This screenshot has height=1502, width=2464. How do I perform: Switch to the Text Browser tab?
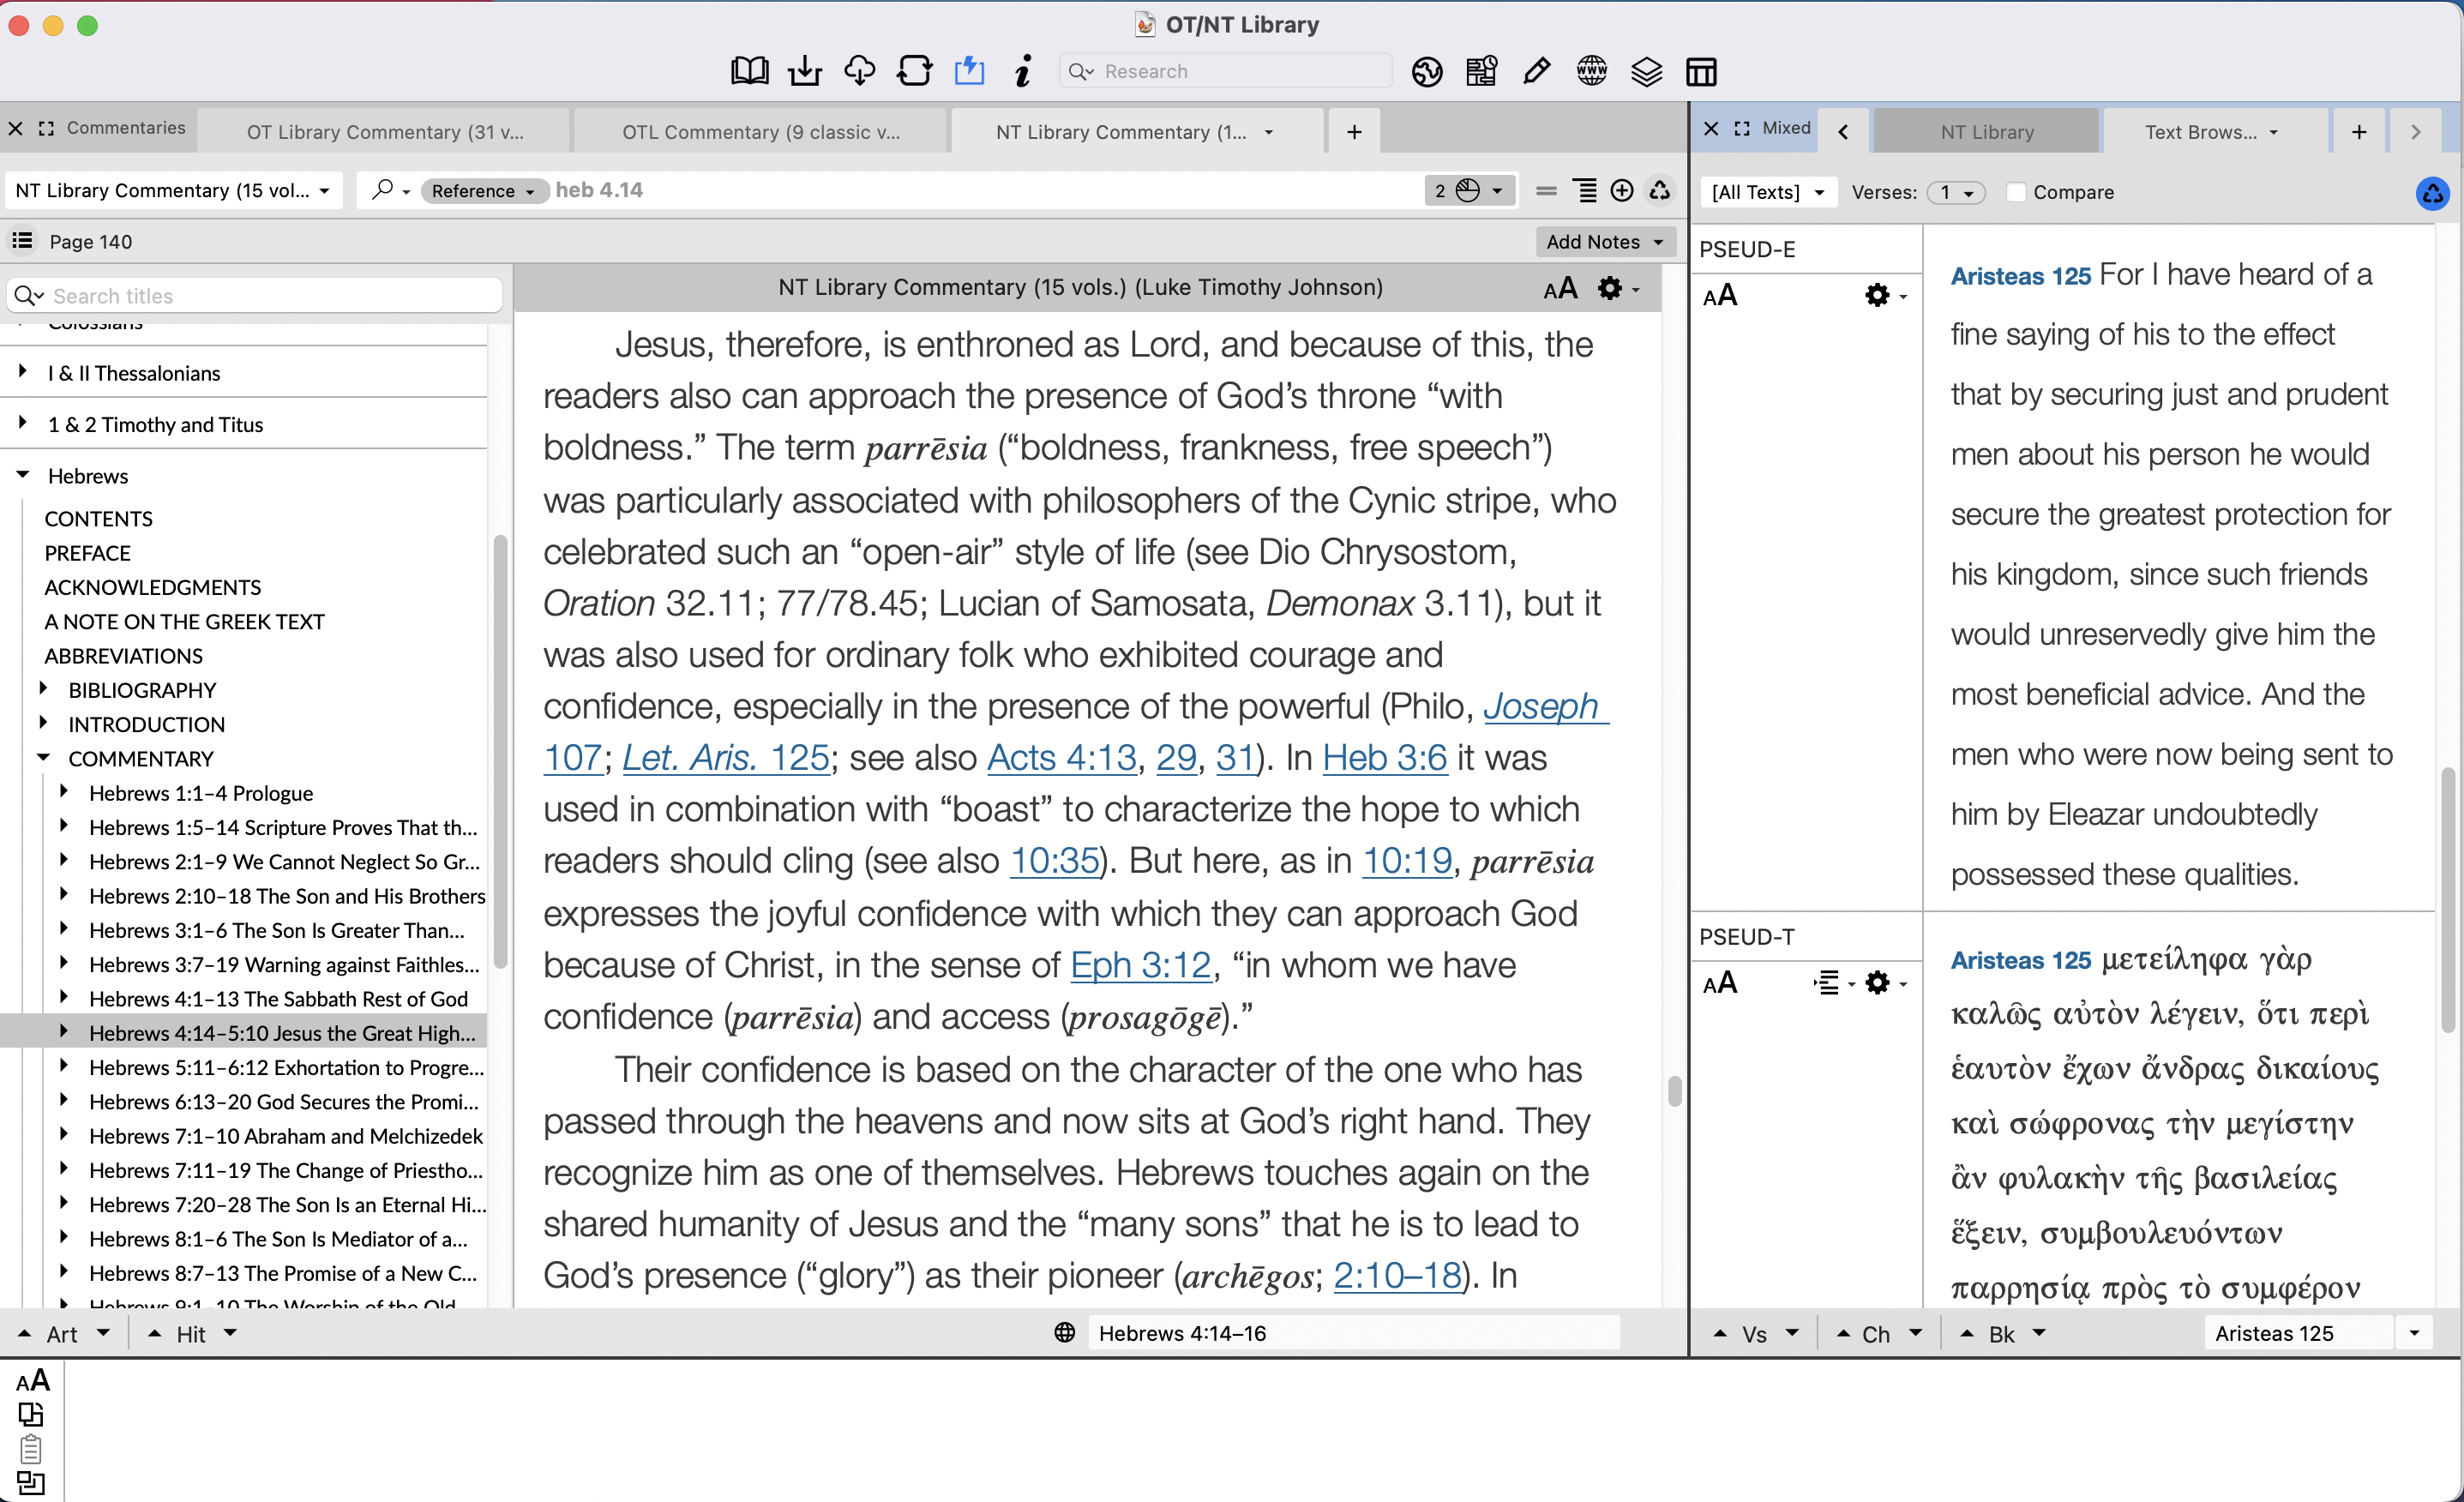(2200, 131)
